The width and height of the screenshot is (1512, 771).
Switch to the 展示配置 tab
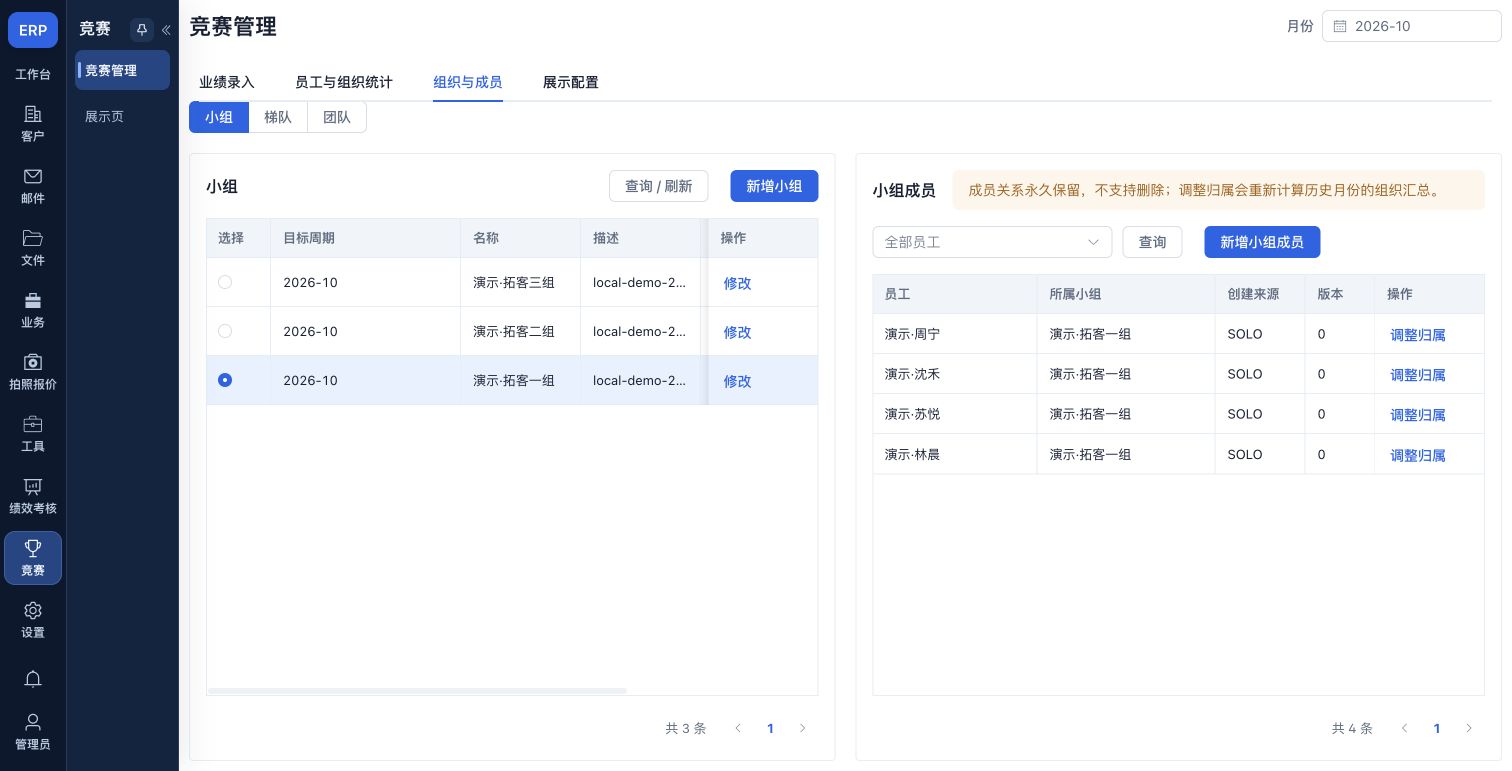pos(571,82)
